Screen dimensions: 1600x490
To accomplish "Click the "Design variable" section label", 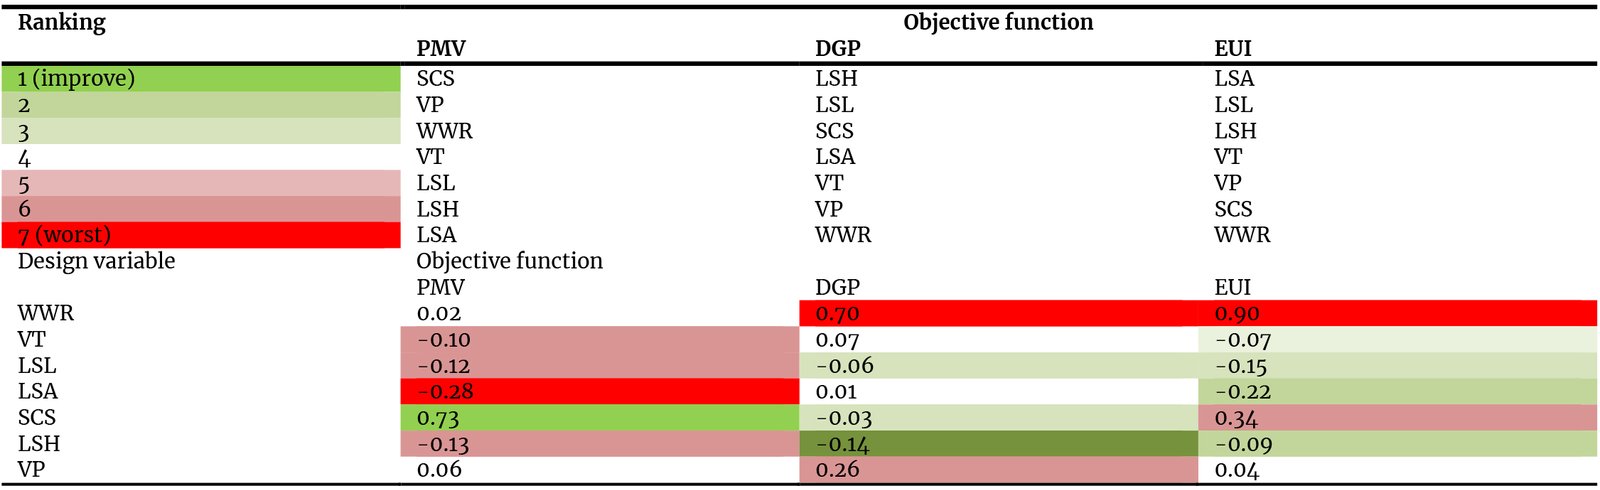I will pos(96,261).
